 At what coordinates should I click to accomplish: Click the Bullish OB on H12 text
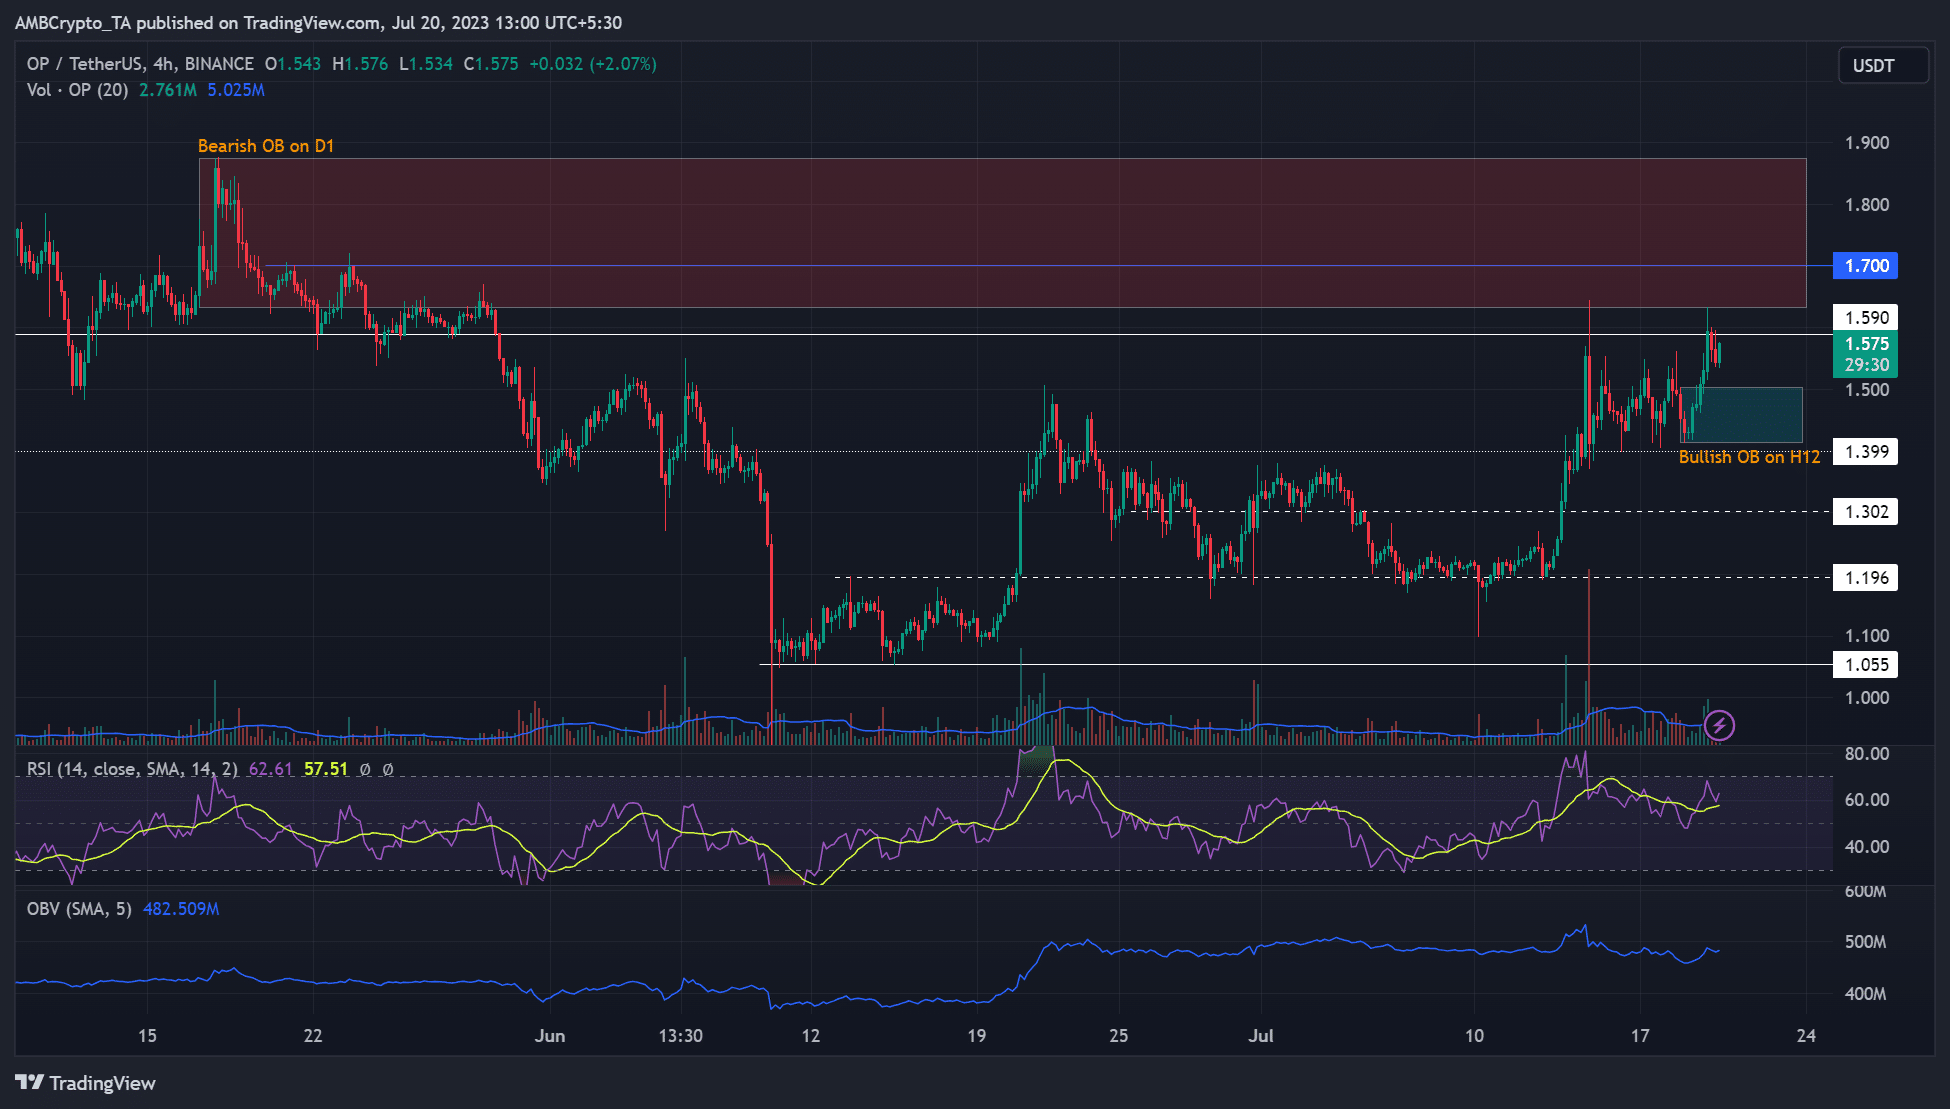pyautogui.click(x=1749, y=457)
